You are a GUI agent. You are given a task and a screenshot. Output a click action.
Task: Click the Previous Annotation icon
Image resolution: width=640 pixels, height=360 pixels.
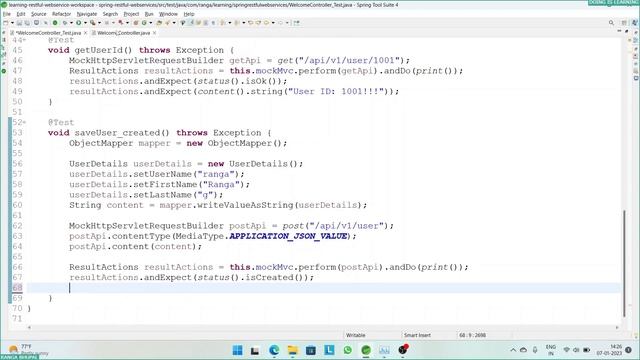[237, 23]
